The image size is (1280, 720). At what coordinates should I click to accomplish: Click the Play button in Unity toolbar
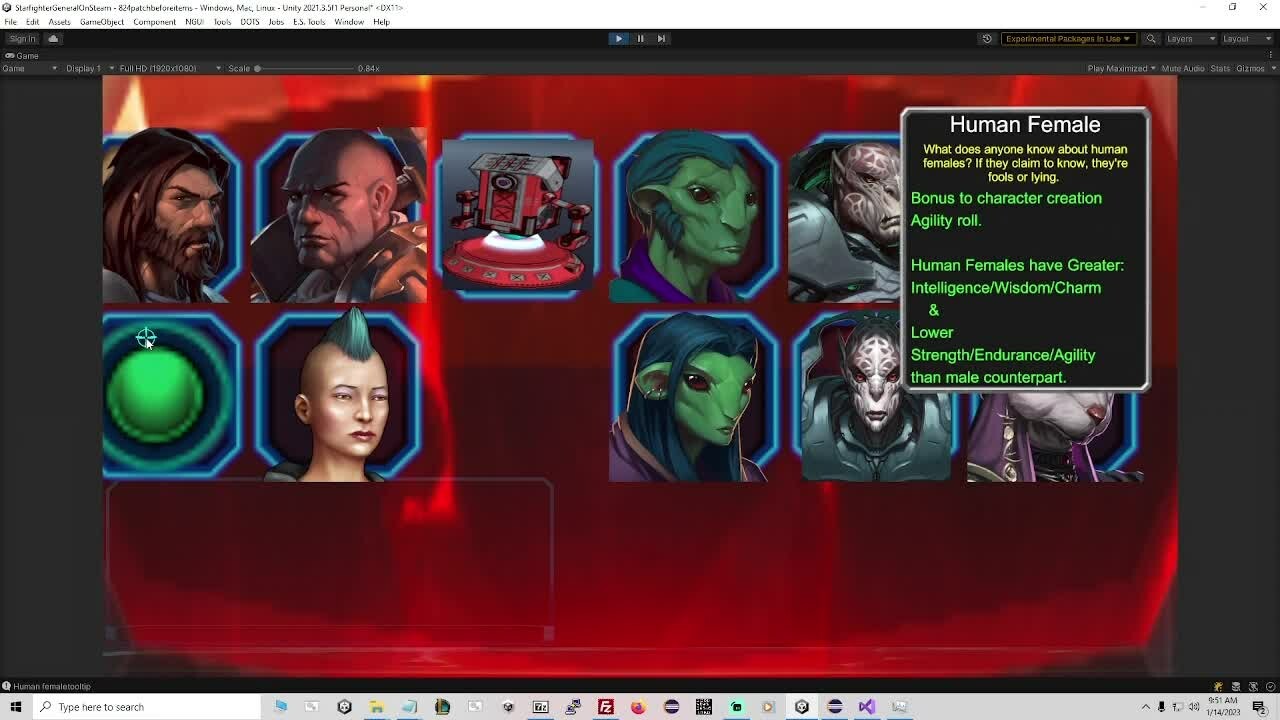[618, 39]
